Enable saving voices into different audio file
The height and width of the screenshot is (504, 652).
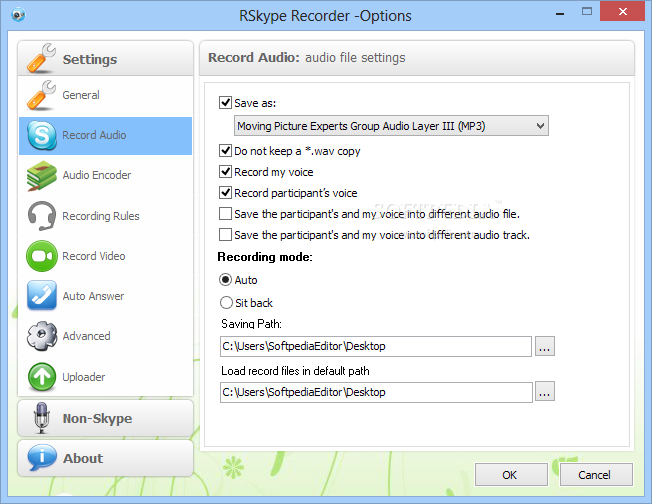pyautogui.click(x=225, y=214)
